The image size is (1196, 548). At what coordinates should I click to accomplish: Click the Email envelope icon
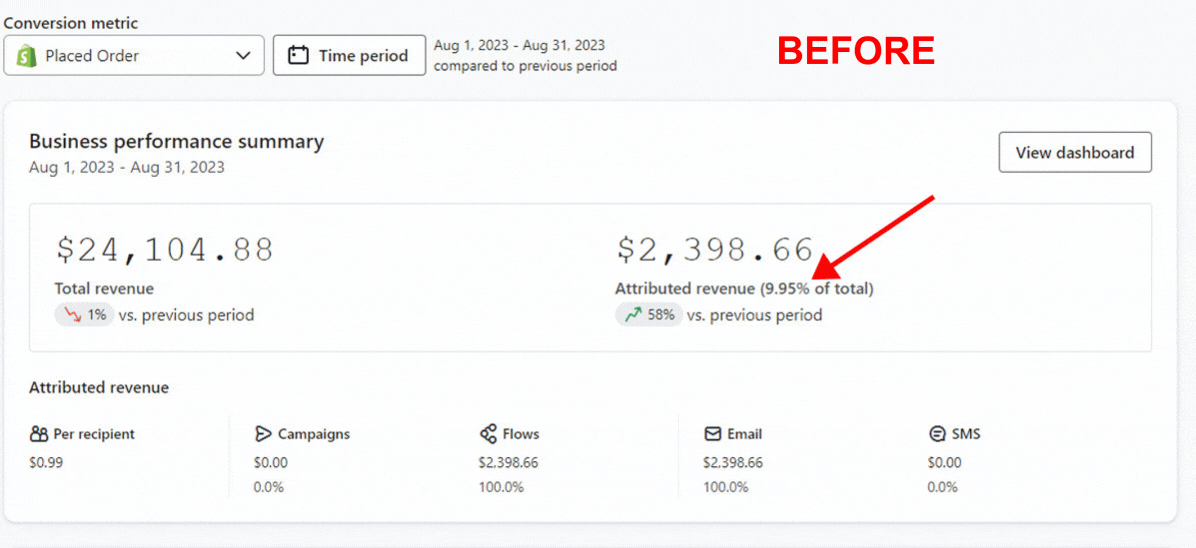[712, 434]
